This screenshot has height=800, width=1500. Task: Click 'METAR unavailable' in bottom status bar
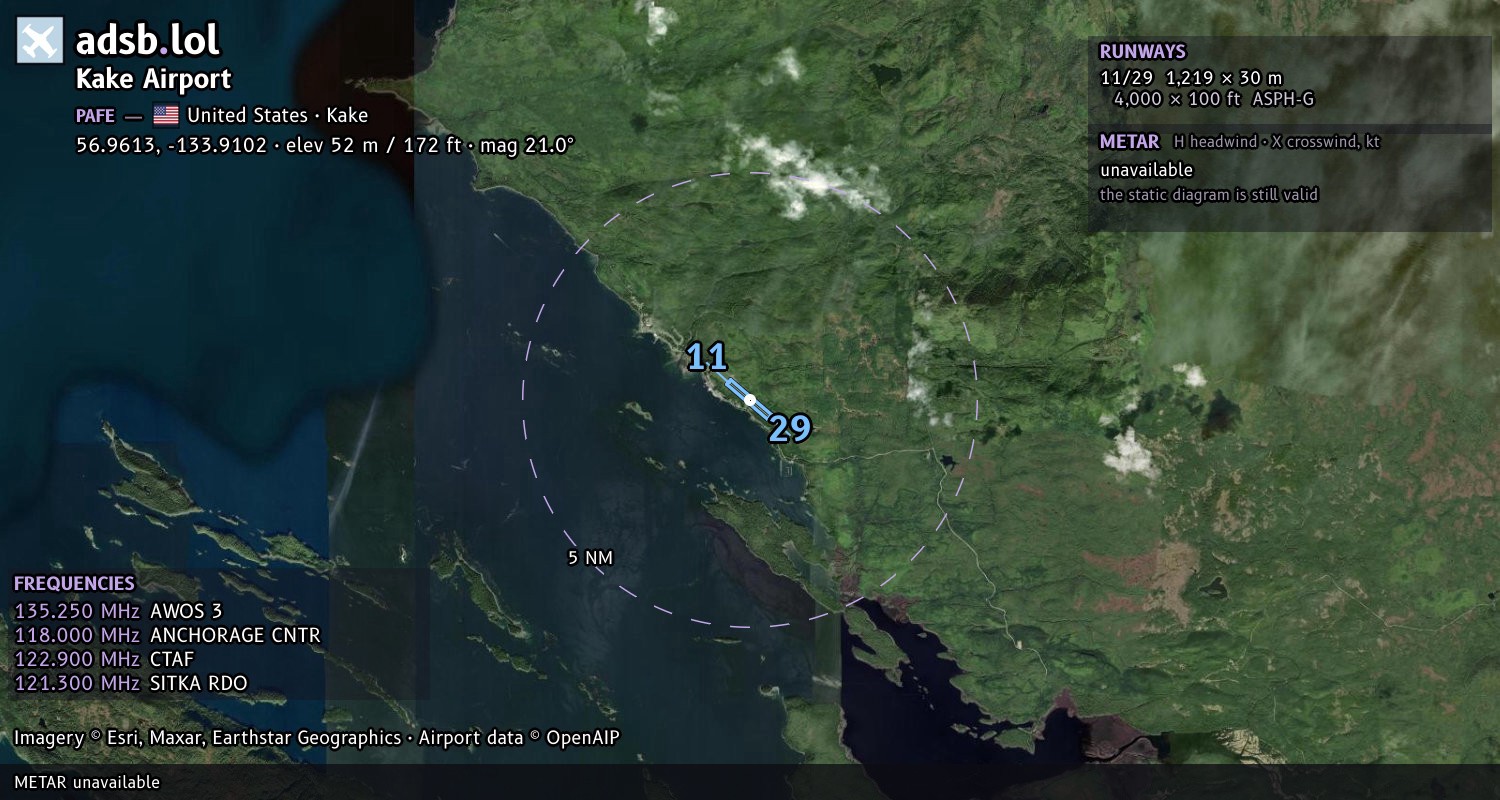coord(87,782)
